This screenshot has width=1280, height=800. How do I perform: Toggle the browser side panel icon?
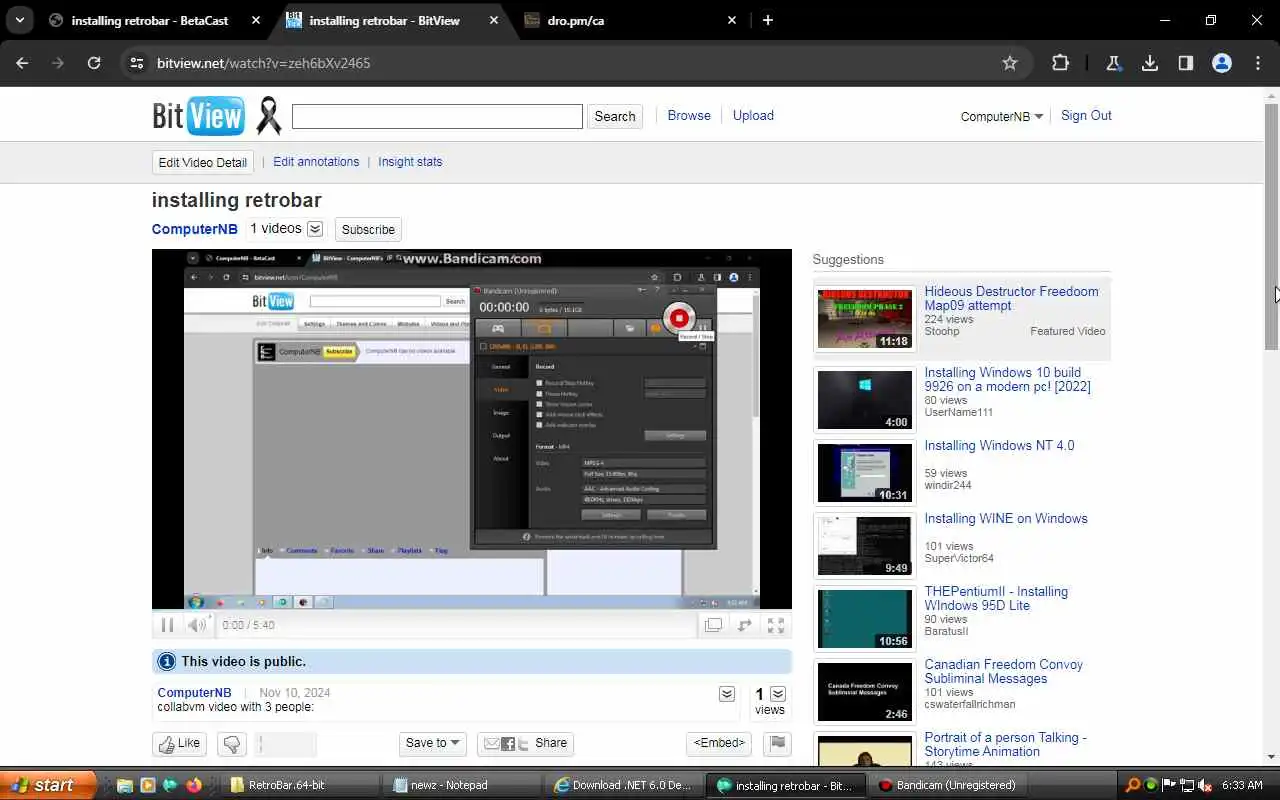pyautogui.click(x=1186, y=63)
